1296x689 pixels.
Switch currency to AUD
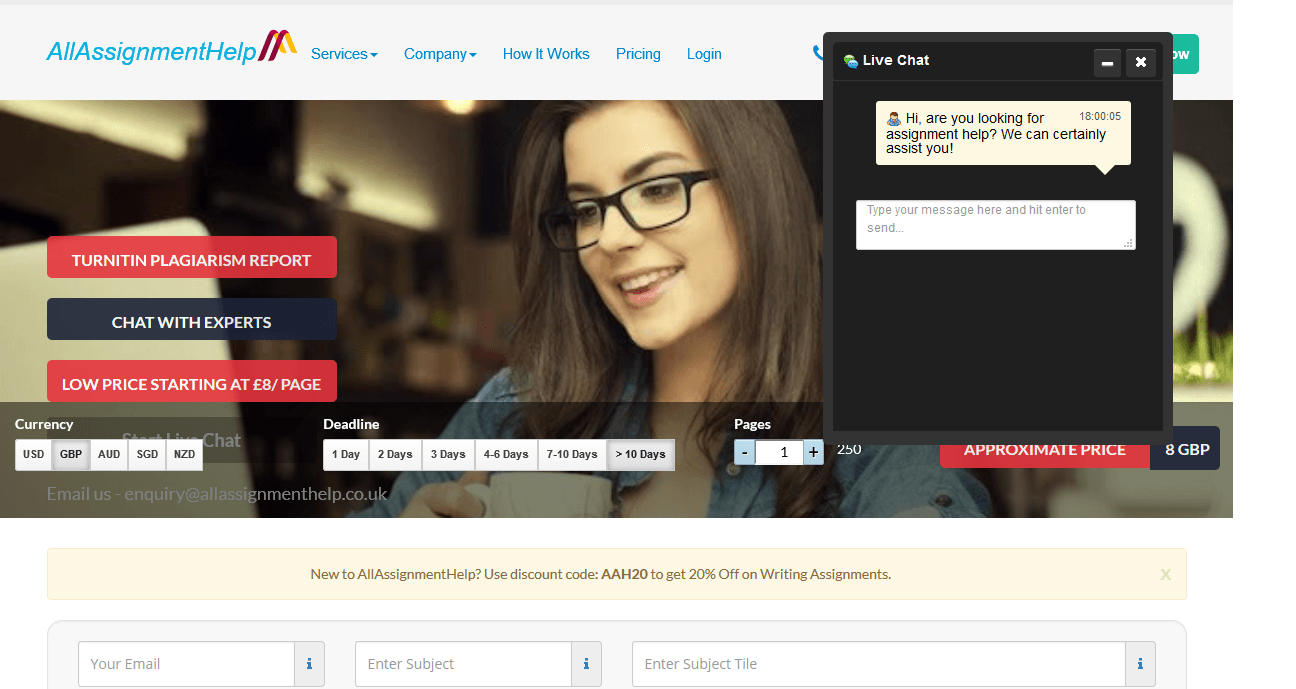109,455
